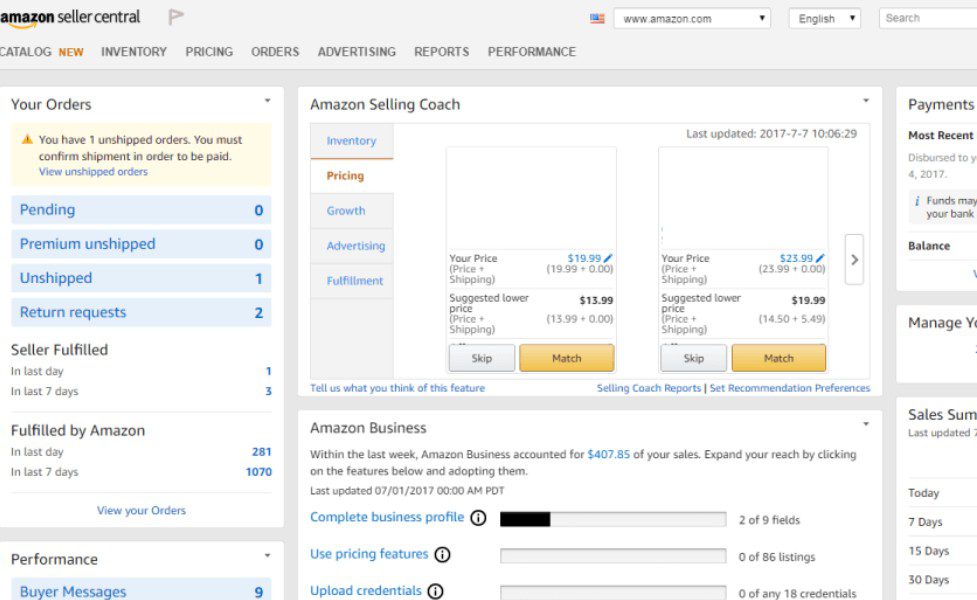Screen dimensions: 977x600
Task: Edit the $19.99 price pencil icon
Action: [609, 258]
